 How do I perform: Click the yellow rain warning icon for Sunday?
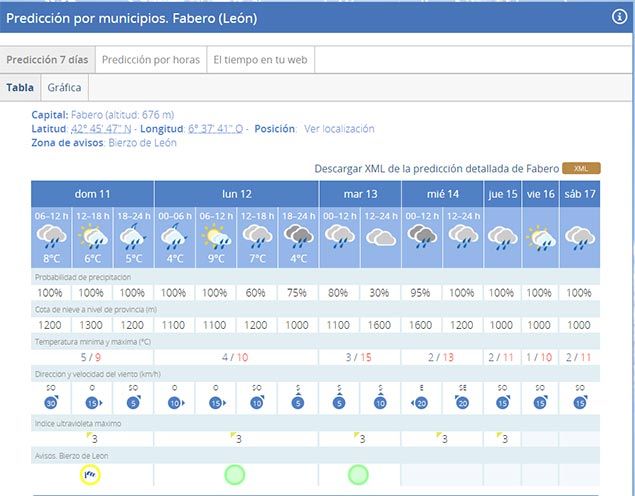92,474
